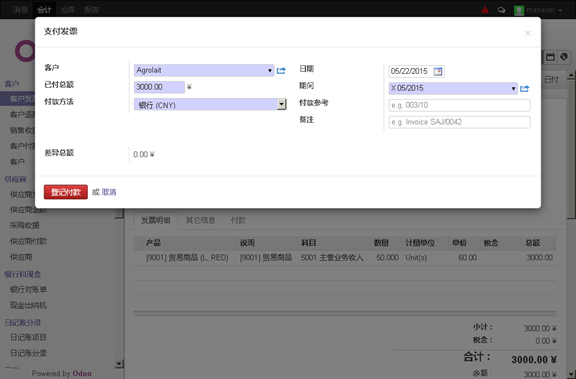
Task: Click the memo Invoice SAJ/0042 field
Action: pos(459,122)
